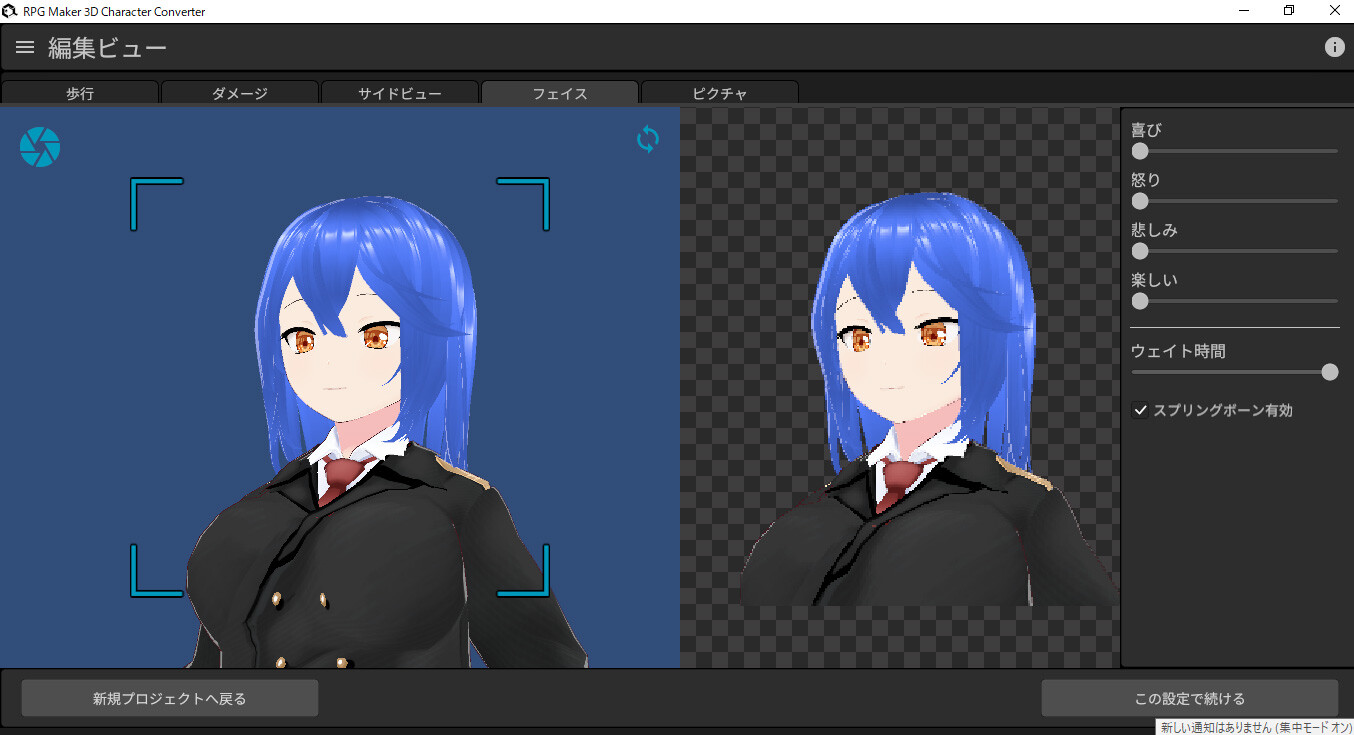Click the camera capture aperture icon
Screen dimensions: 1354x735
click(x=39, y=146)
